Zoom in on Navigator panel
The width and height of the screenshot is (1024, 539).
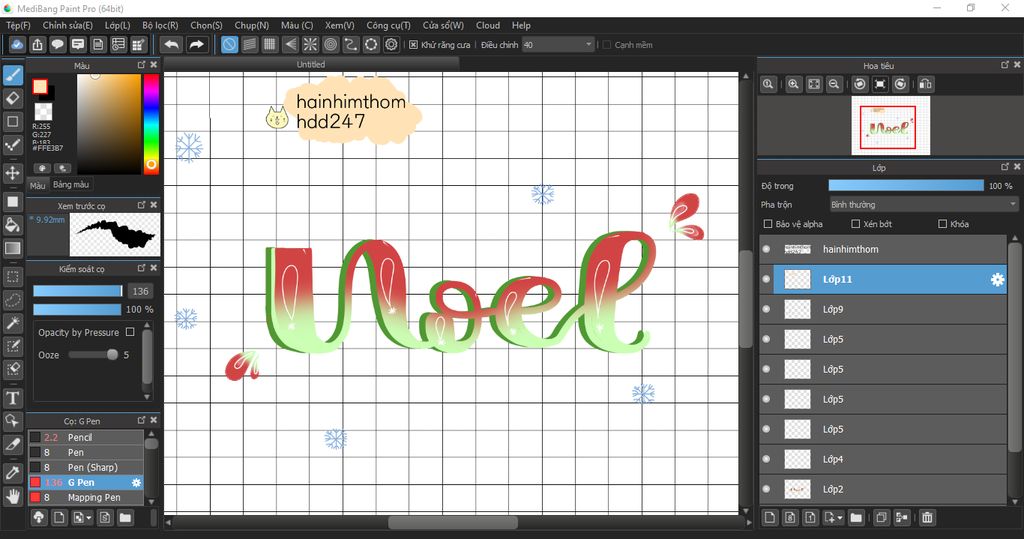tap(793, 84)
